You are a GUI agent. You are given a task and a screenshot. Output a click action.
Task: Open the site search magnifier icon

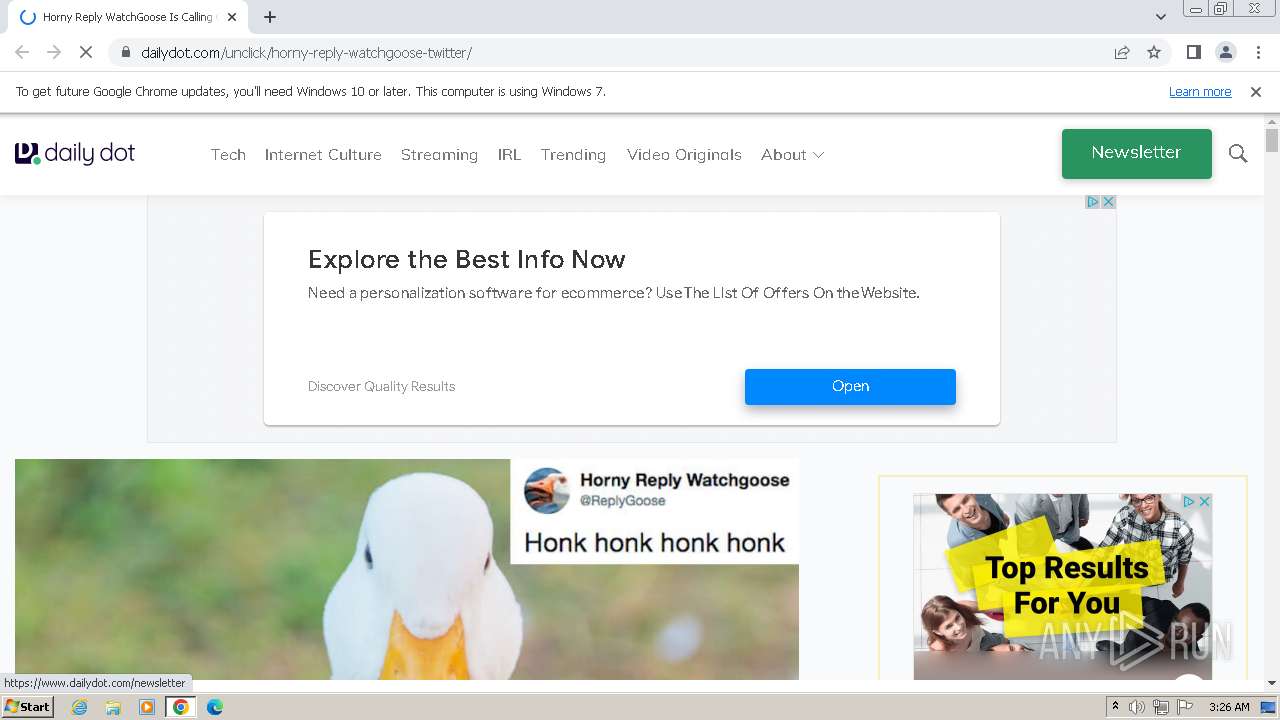click(1238, 153)
